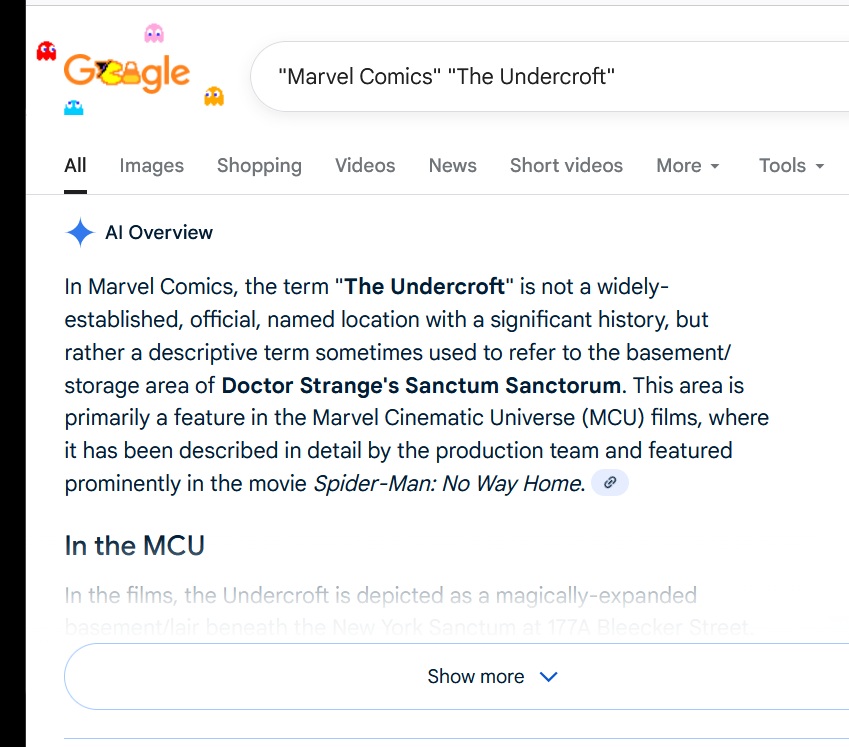View the News results tab
The width and height of the screenshot is (849, 747).
point(452,166)
